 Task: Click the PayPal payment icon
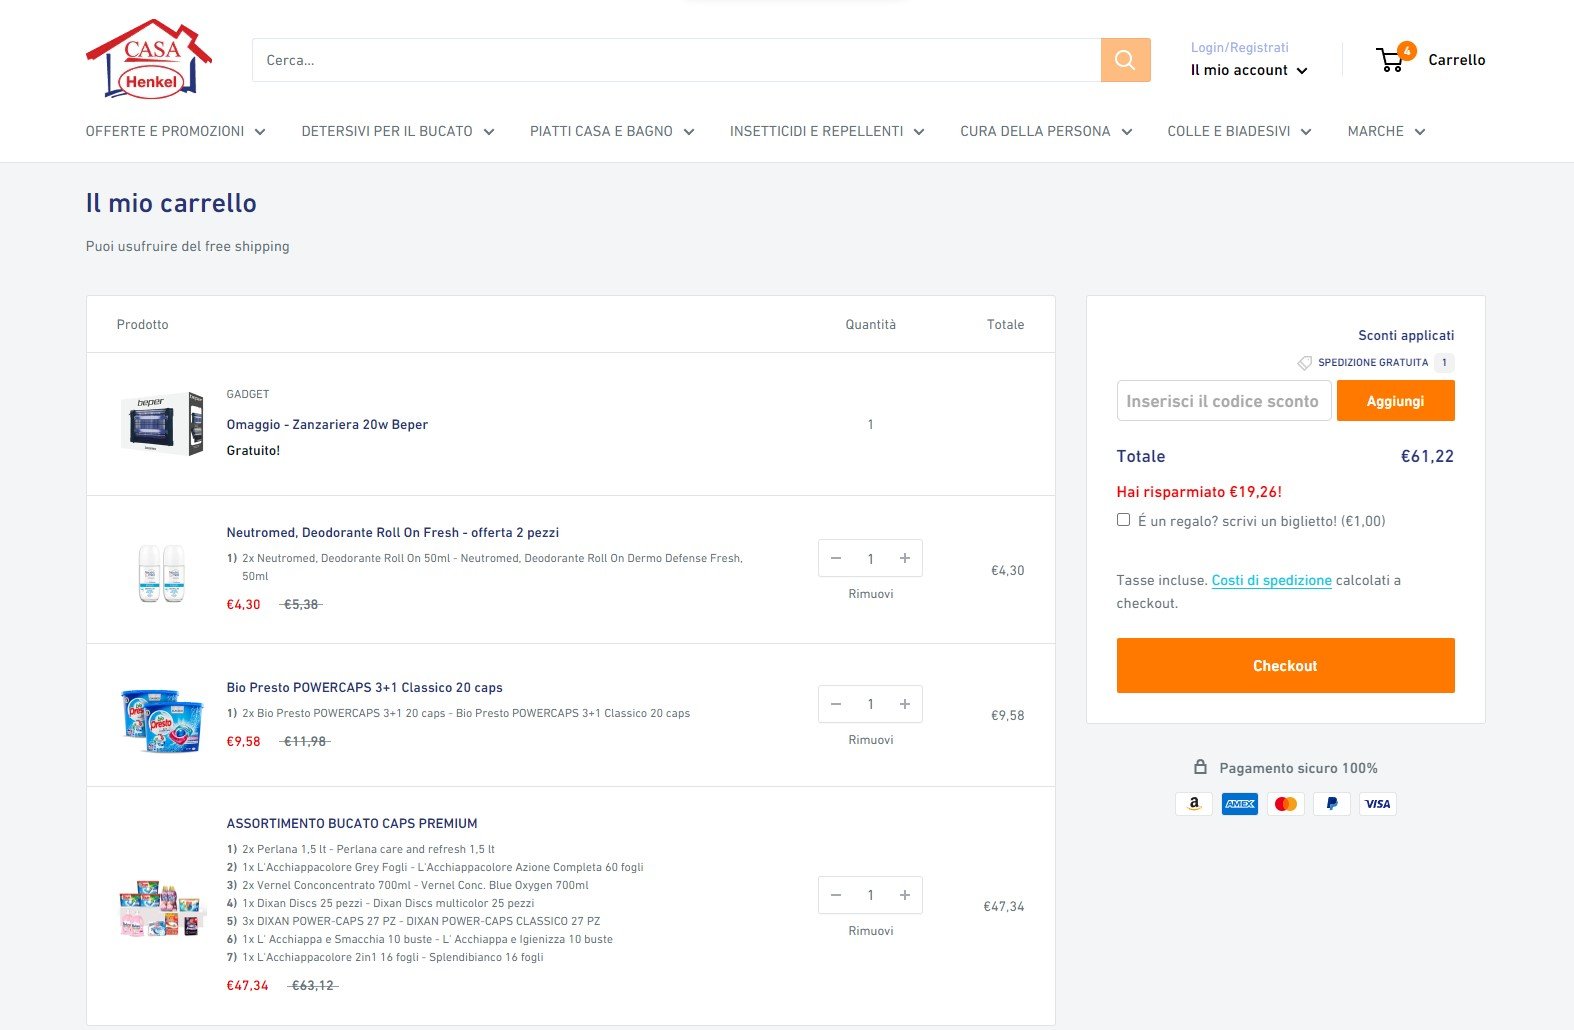(x=1331, y=804)
